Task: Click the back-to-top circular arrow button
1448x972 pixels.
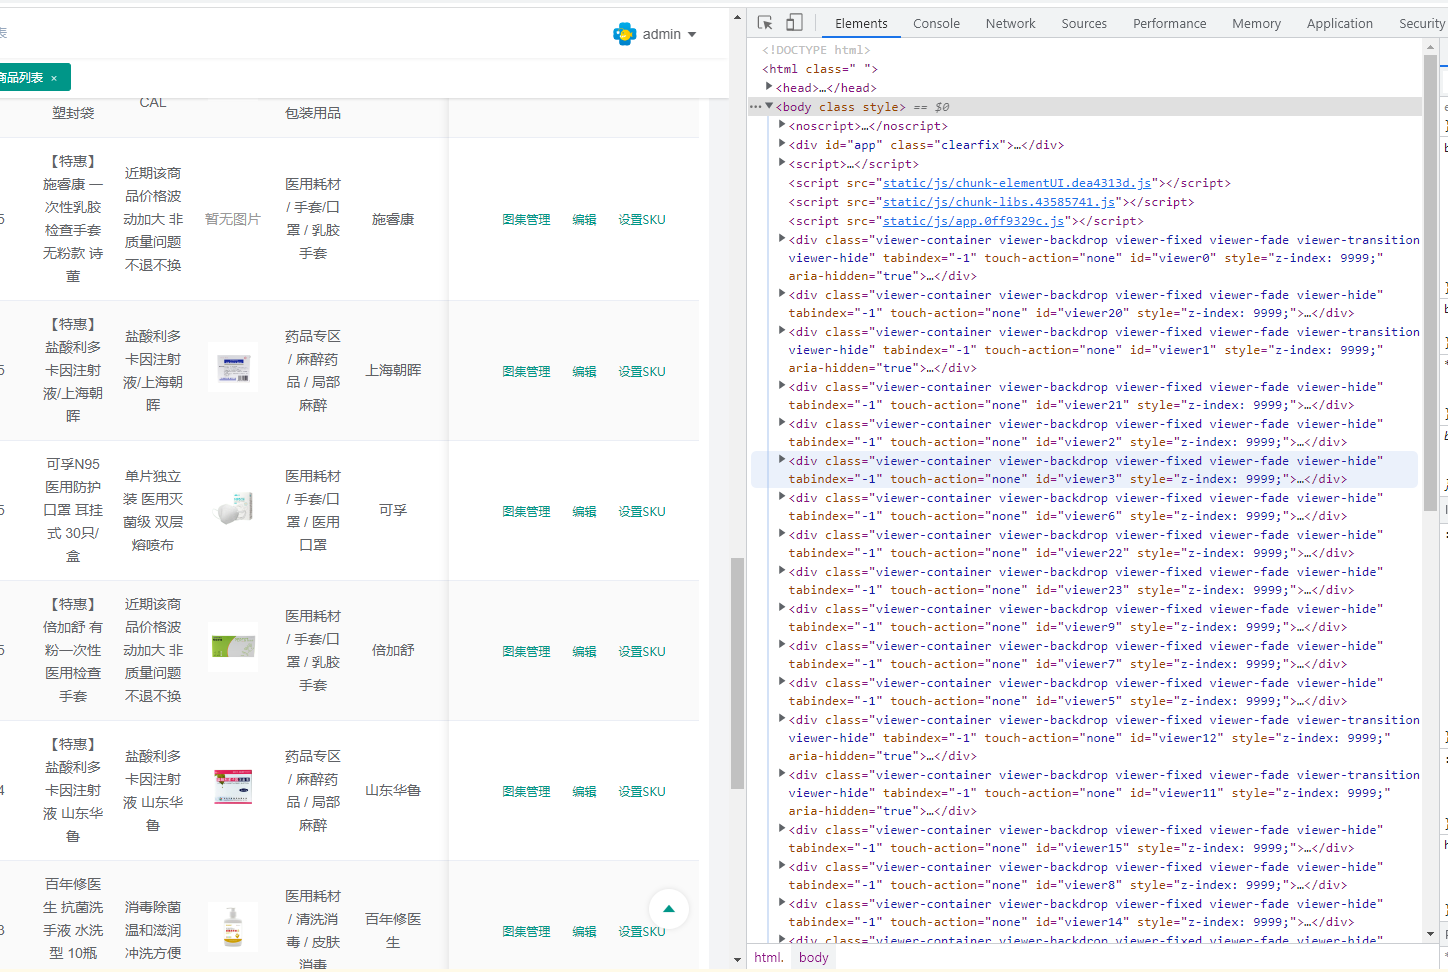Action: click(x=668, y=908)
